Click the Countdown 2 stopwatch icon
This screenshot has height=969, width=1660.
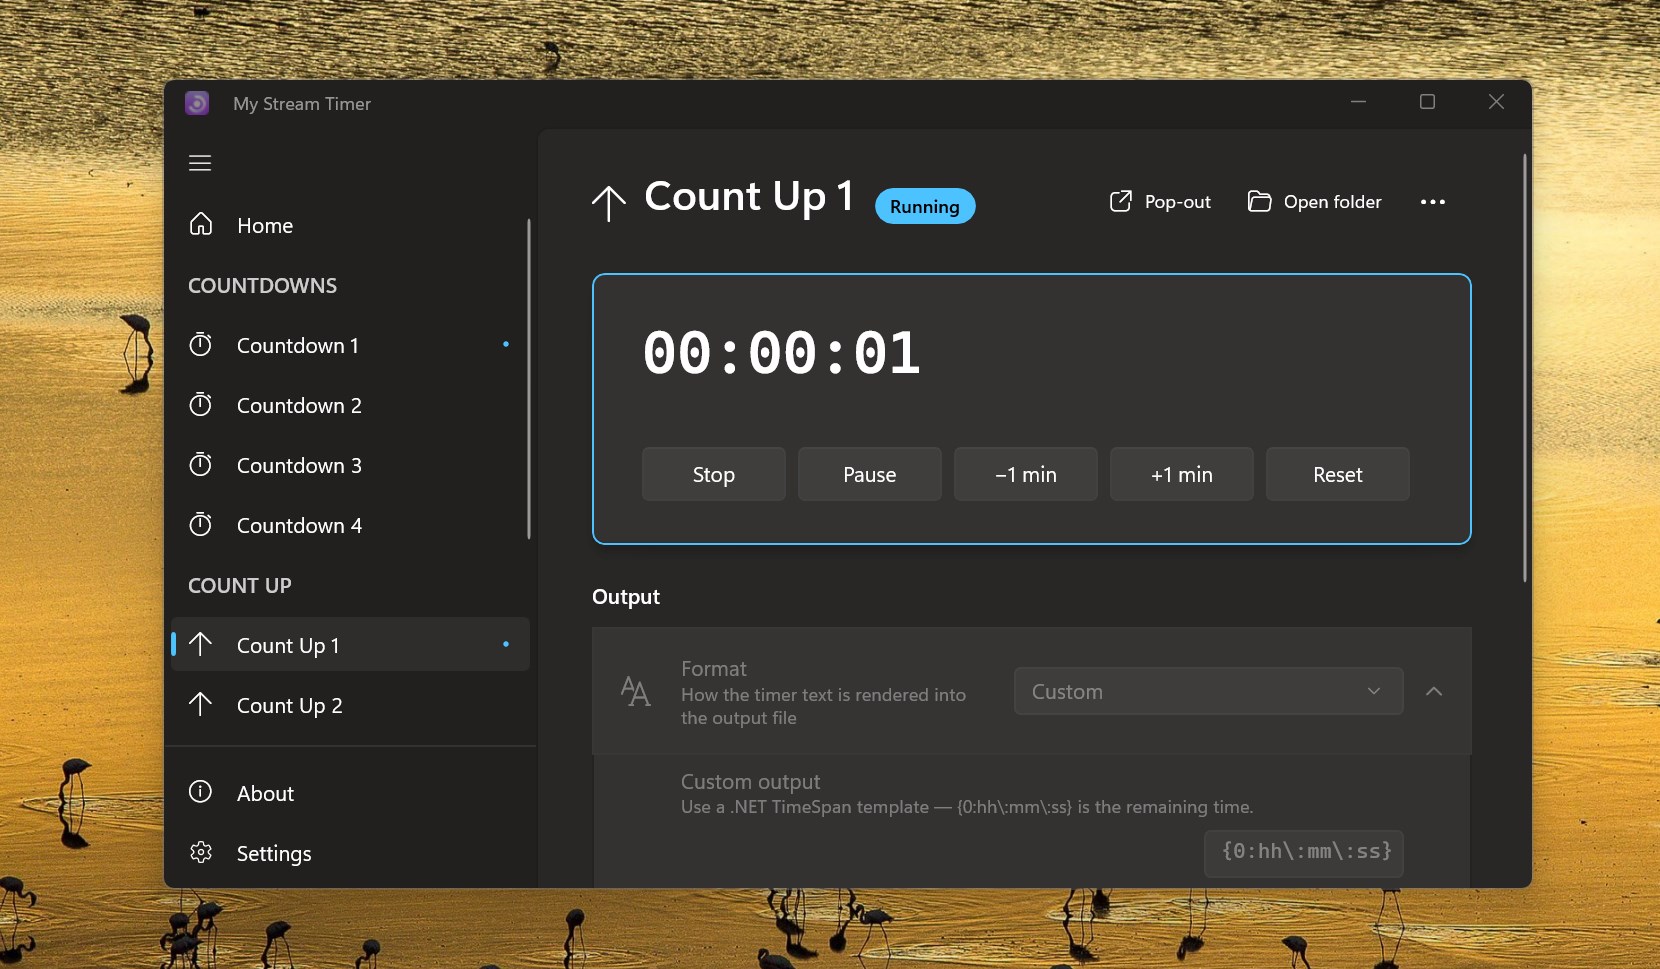[201, 404]
